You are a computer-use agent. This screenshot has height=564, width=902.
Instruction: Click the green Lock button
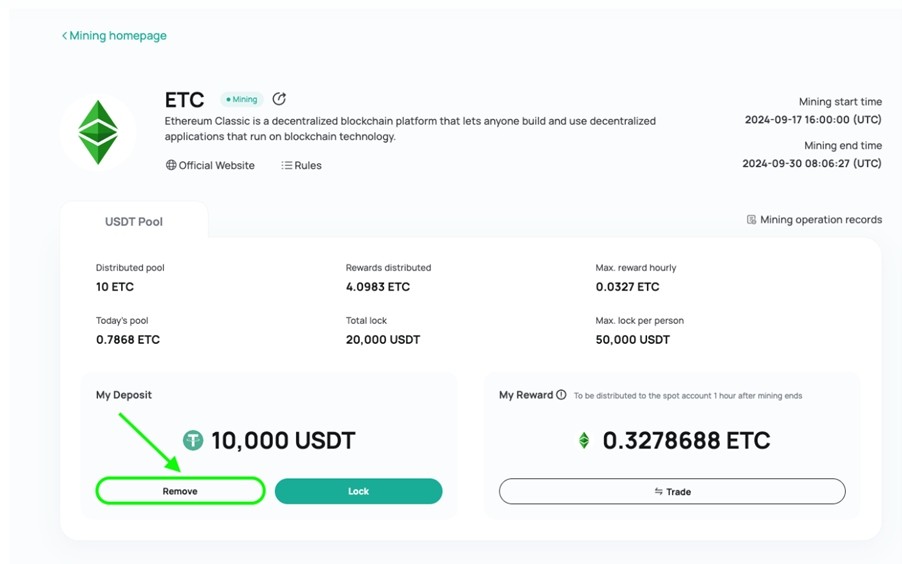click(x=358, y=491)
